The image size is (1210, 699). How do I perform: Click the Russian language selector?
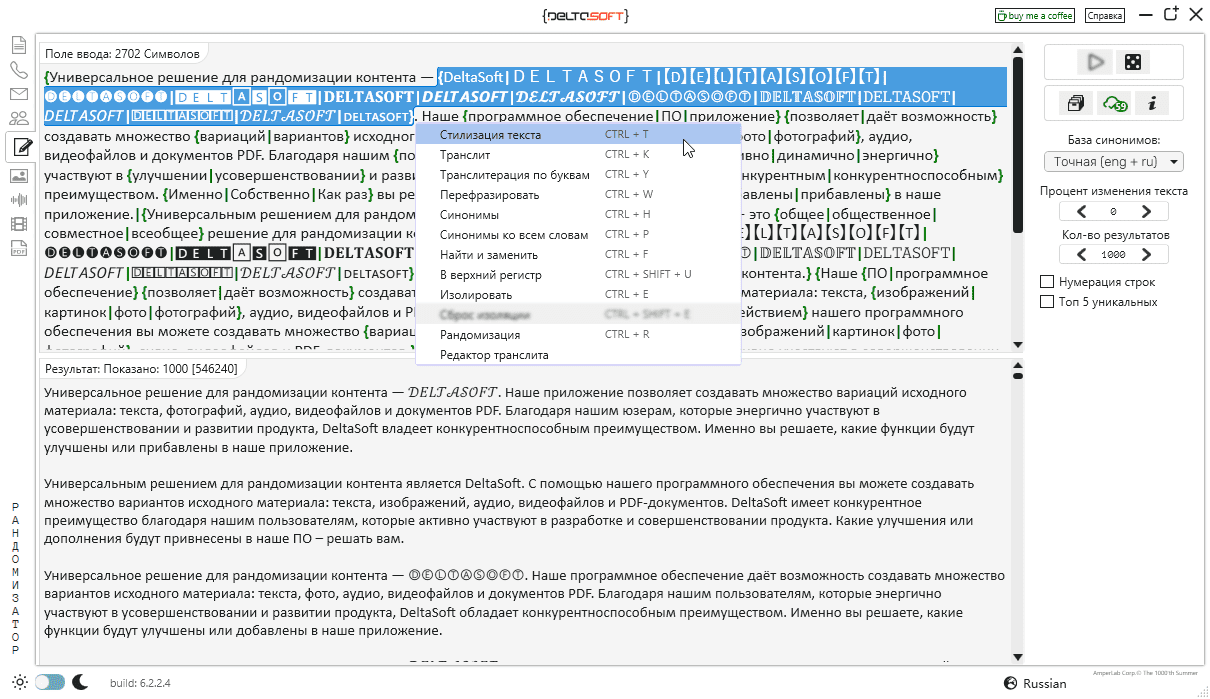click(x=1036, y=684)
